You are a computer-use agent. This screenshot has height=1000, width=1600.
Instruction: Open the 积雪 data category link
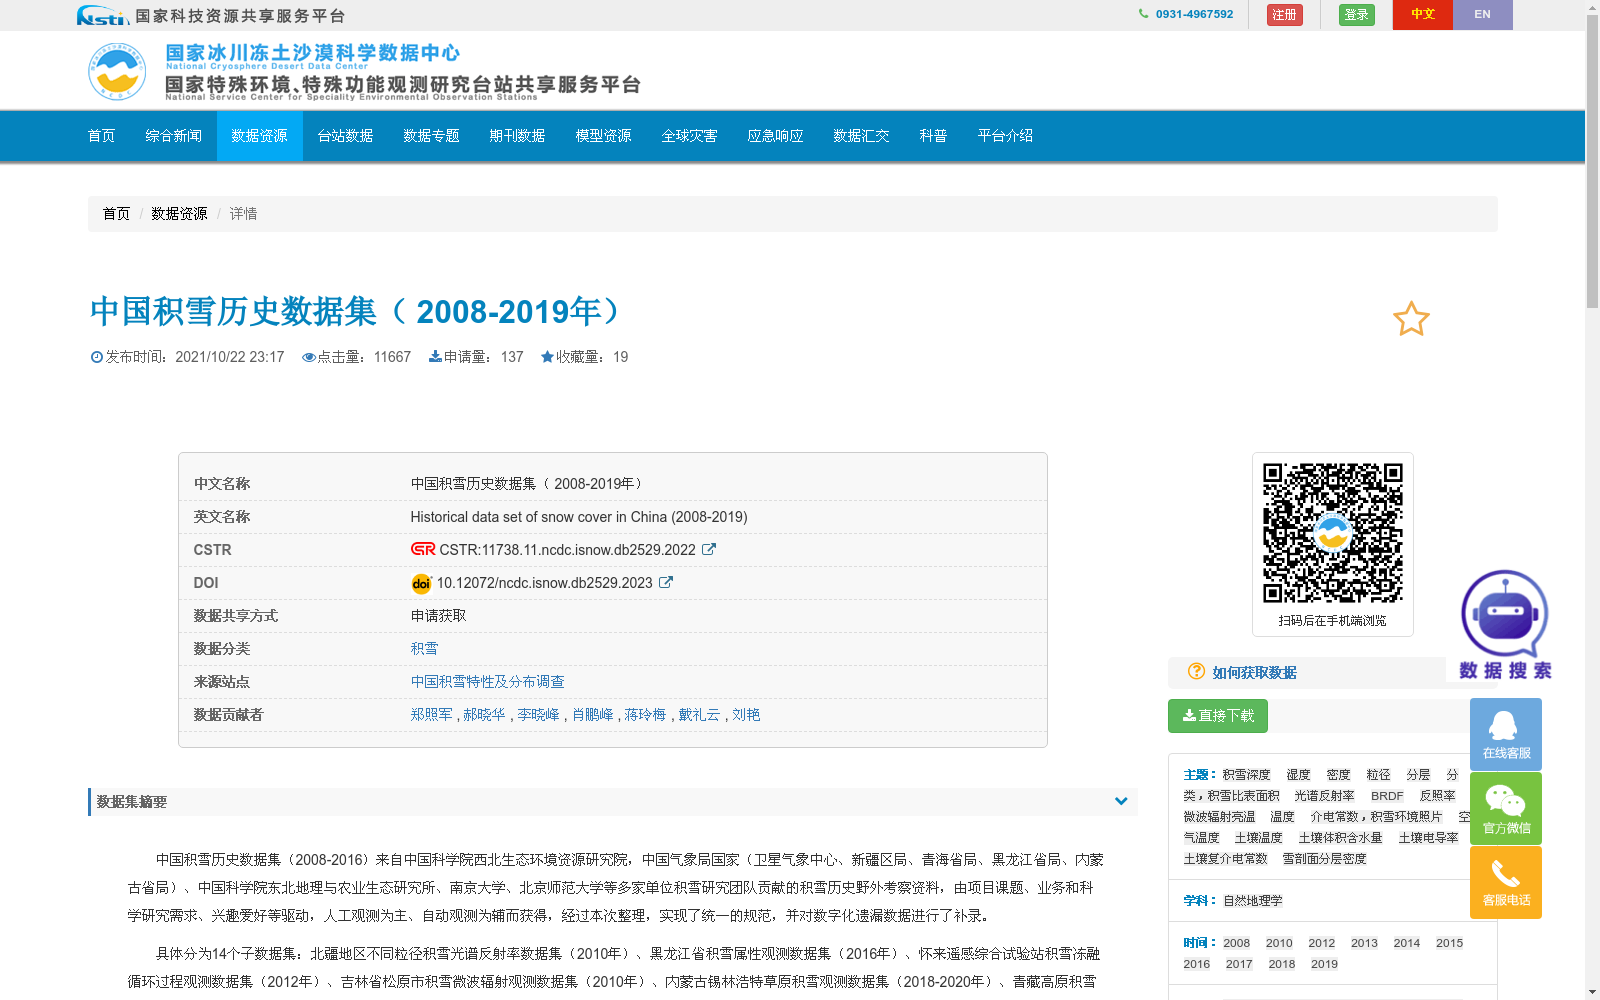click(x=425, y=649)
